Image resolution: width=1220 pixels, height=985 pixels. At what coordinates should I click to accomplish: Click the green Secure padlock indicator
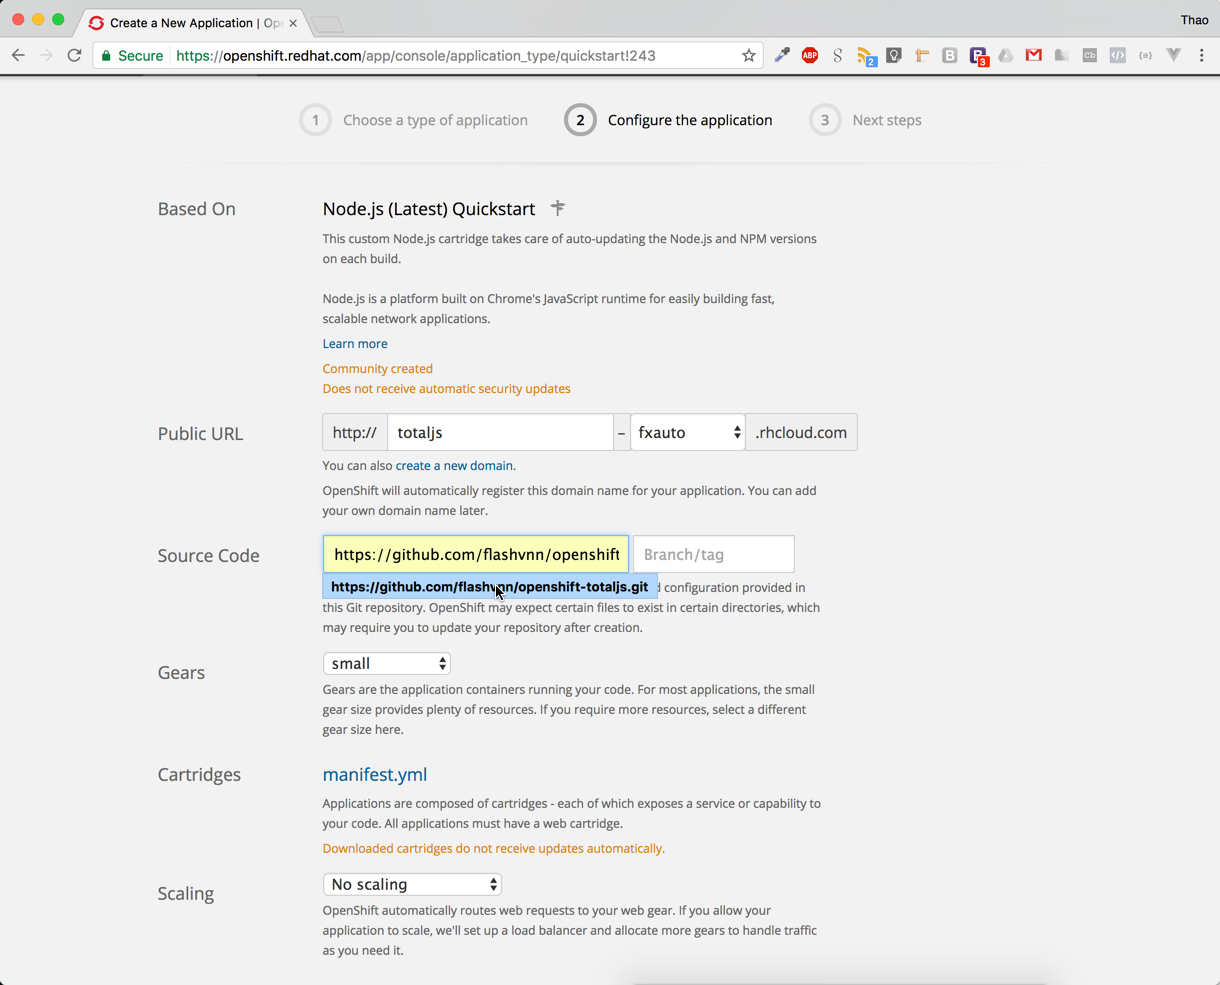pyautogui.click(x=132, y=56)
